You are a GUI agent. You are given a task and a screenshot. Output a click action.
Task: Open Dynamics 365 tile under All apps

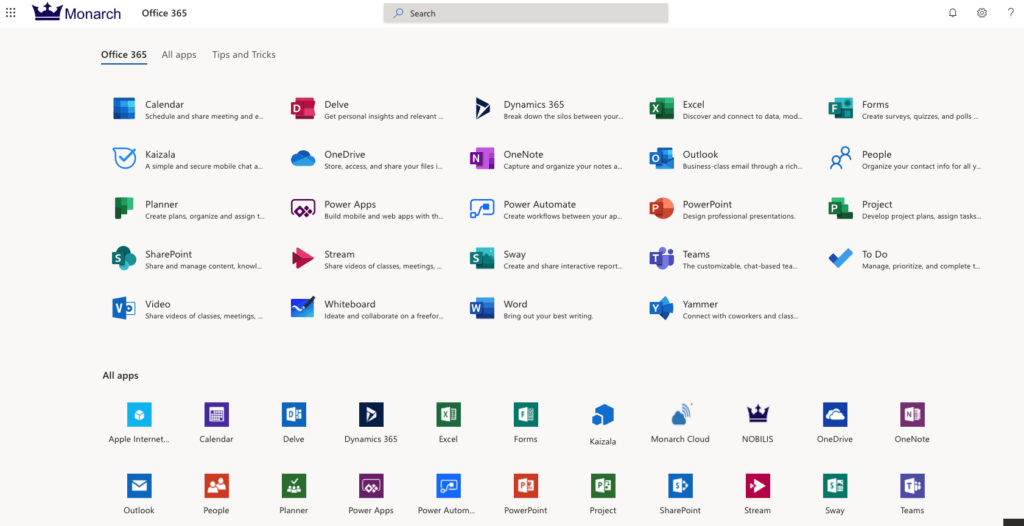click(x=371, y=422)
